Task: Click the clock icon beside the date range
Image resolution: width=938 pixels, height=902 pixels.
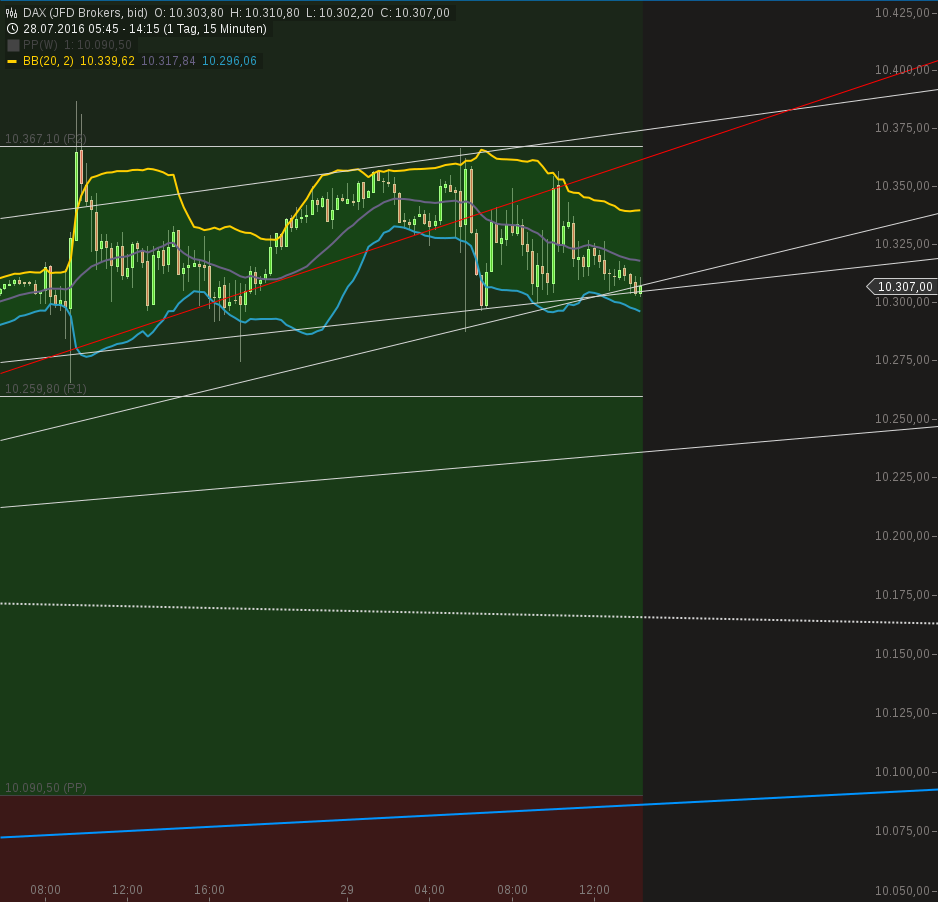Action: pyautogui.click(x=12, y=29)
